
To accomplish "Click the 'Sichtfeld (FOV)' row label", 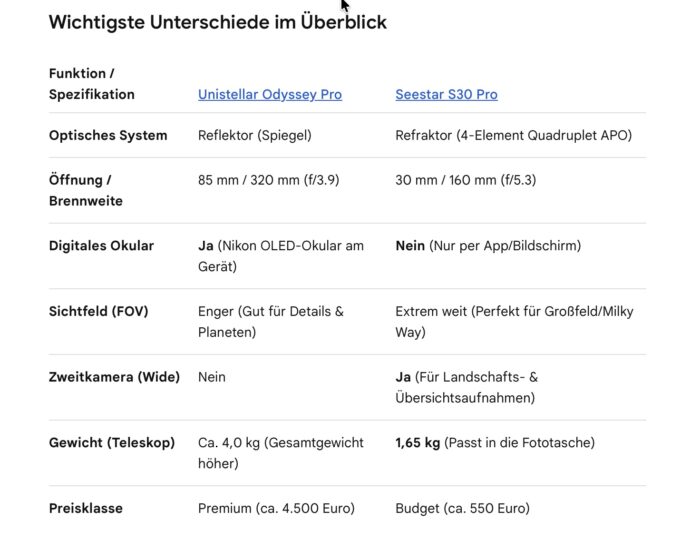I will [99, 311].
